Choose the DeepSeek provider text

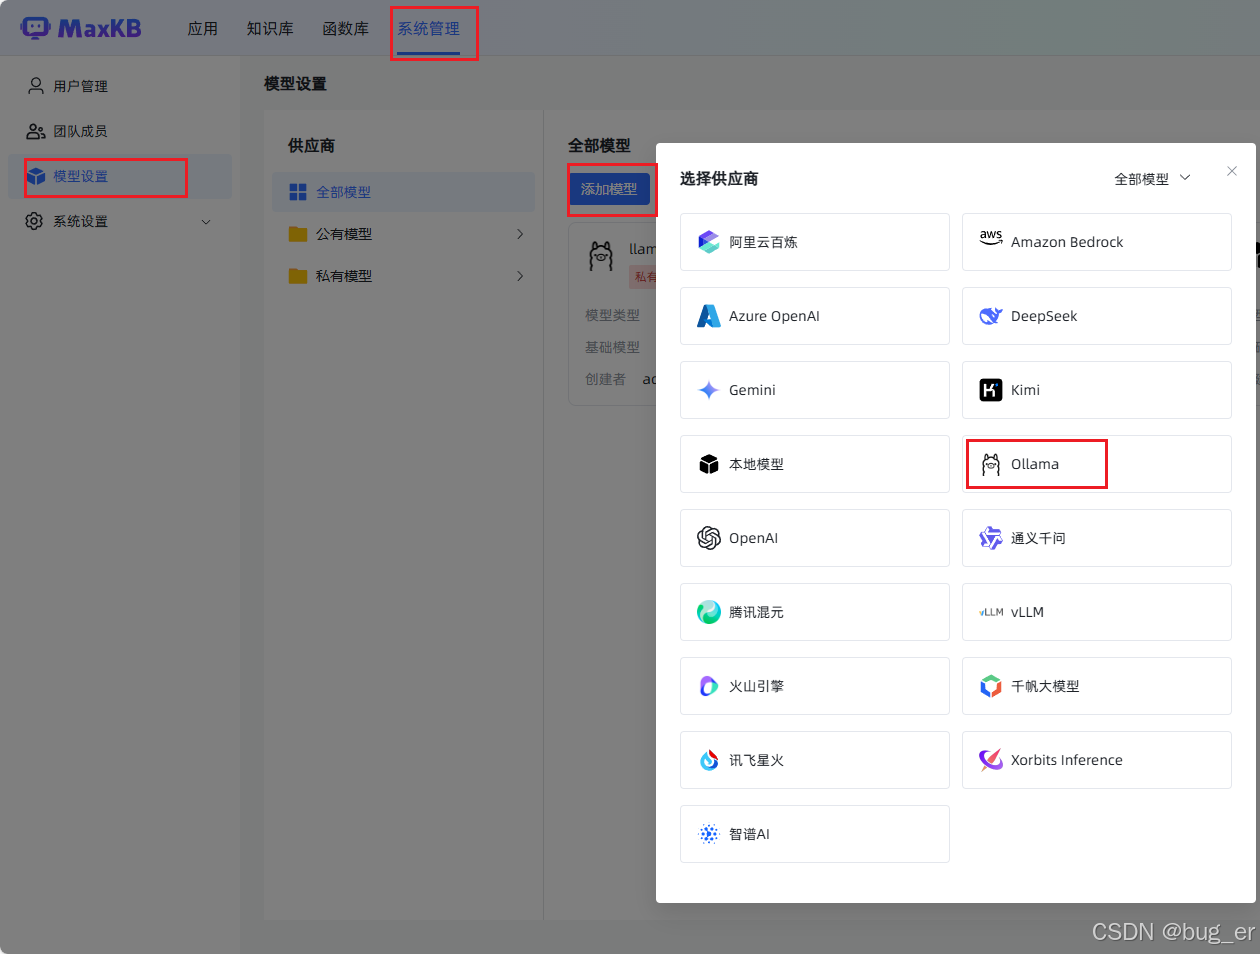[1044, 316]
